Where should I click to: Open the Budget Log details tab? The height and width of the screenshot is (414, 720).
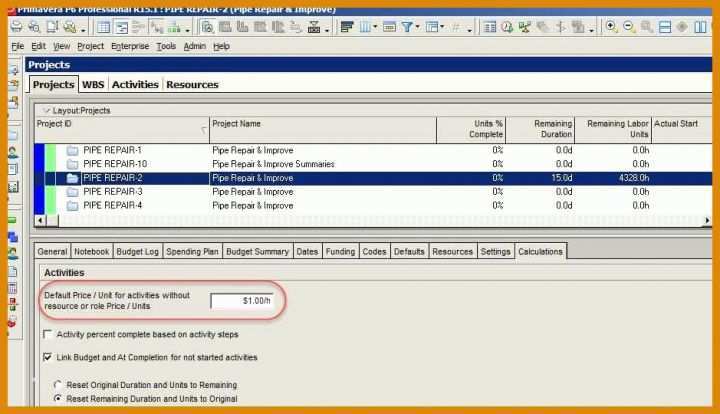pos(137,252)
